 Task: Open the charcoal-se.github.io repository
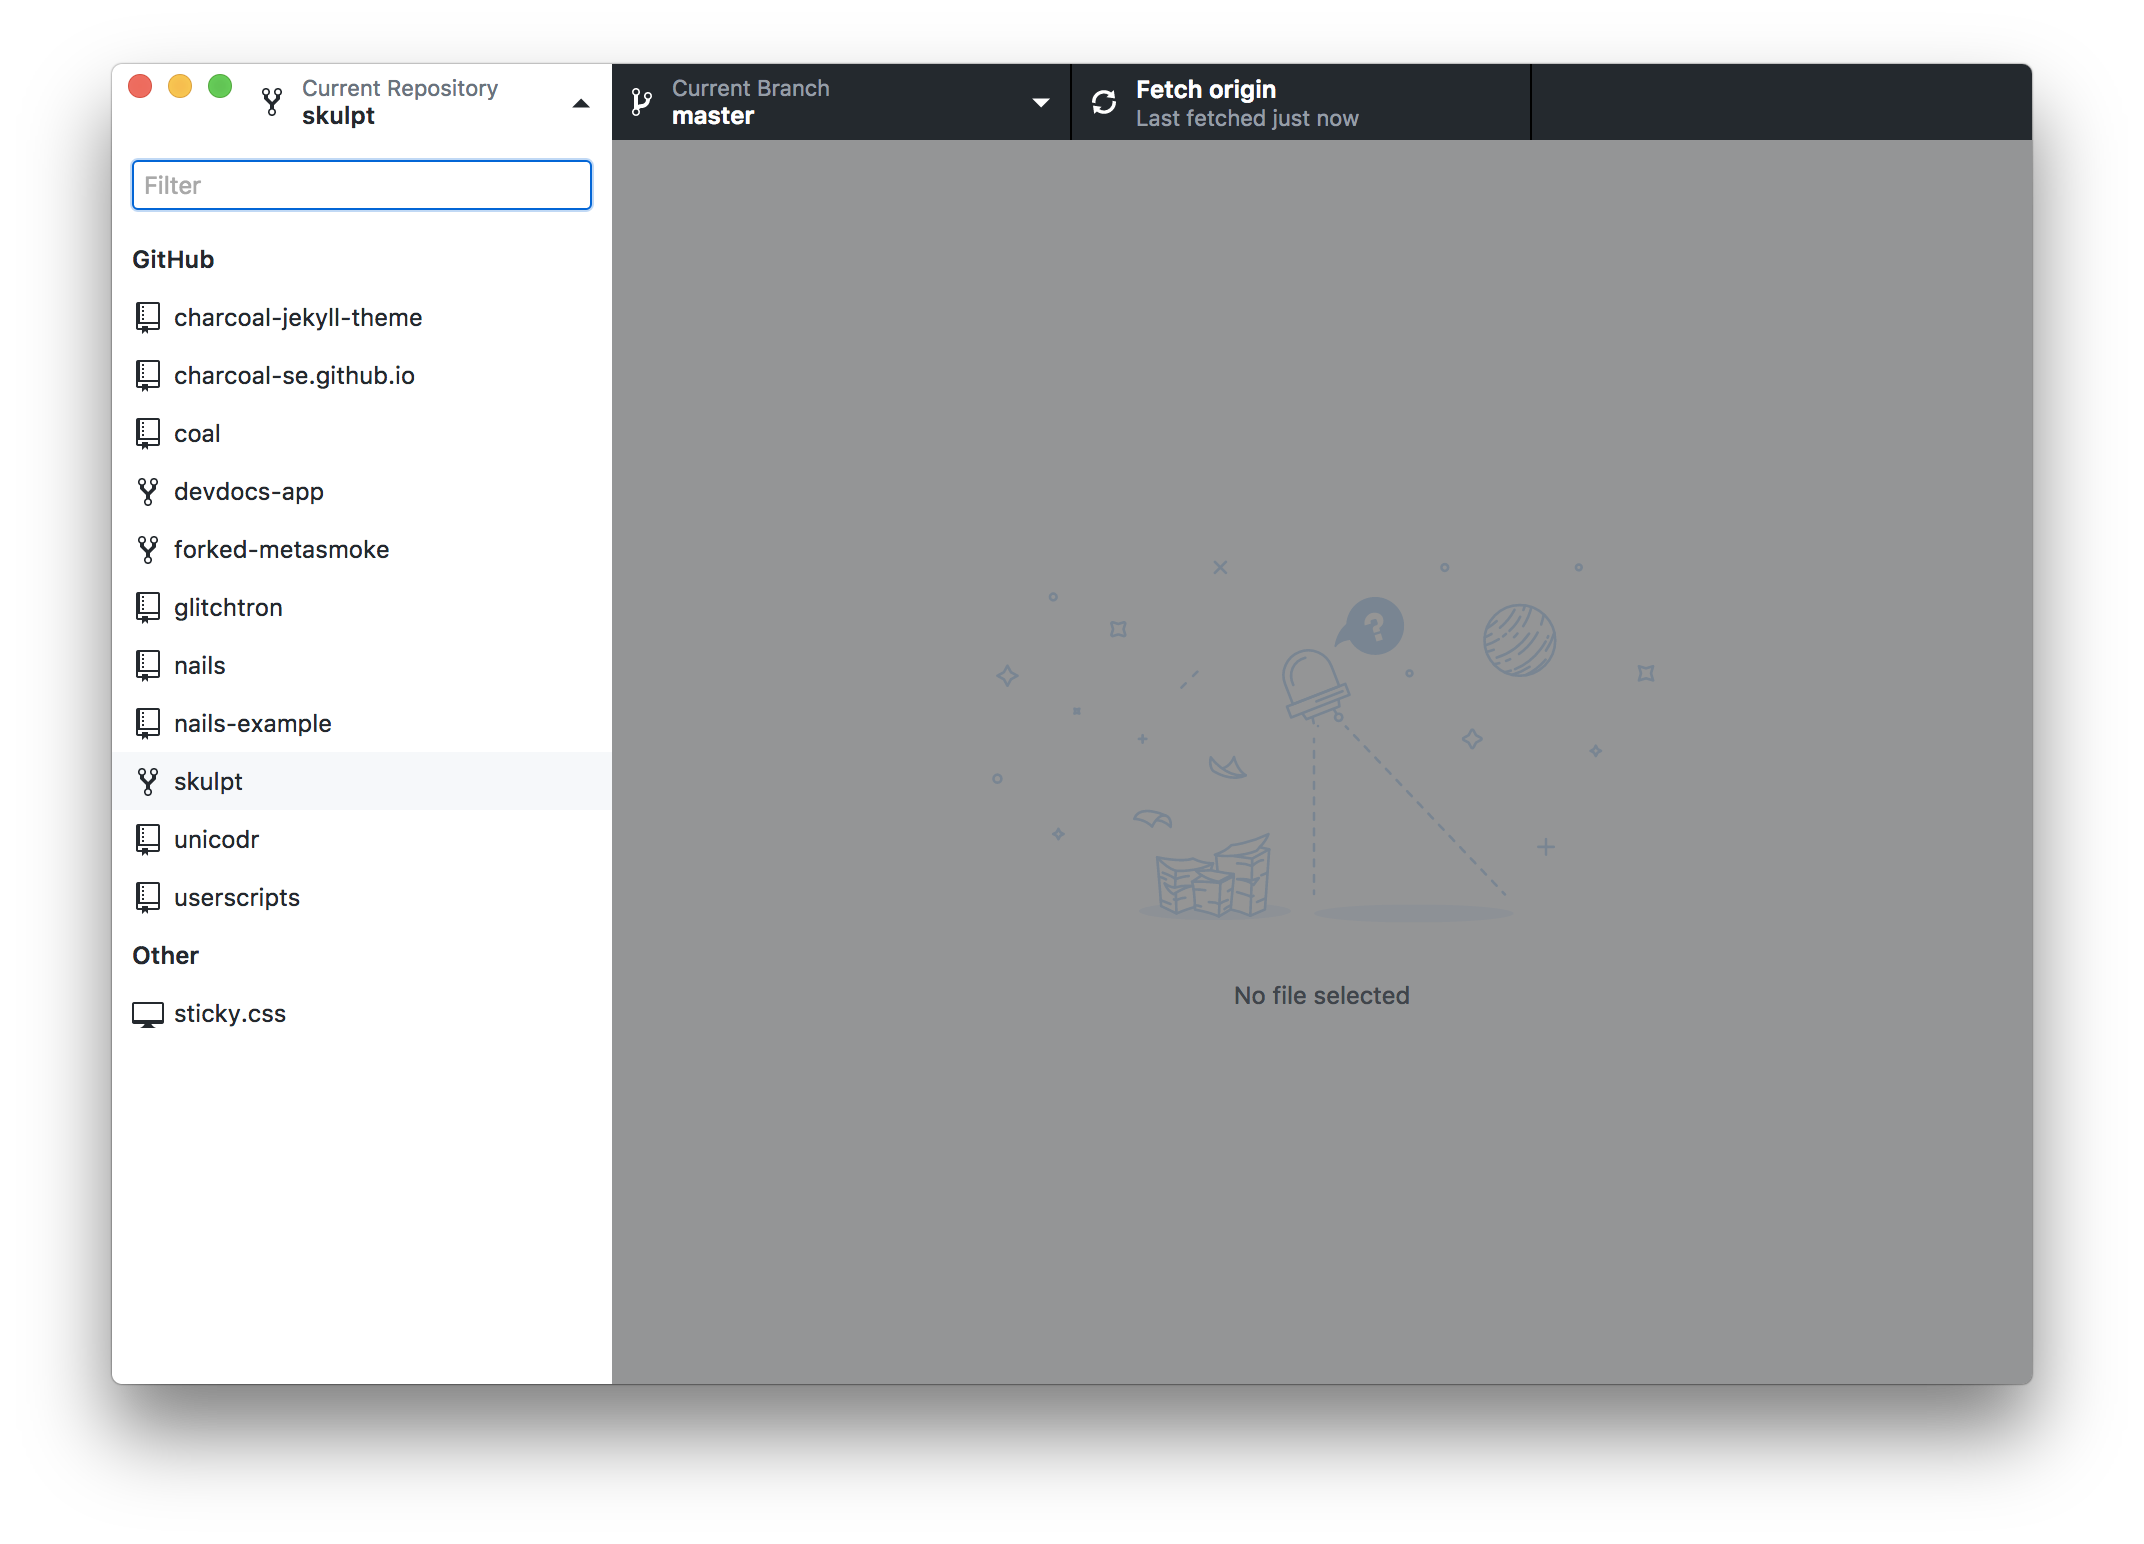pyautogui.click(x=294, y=375)
